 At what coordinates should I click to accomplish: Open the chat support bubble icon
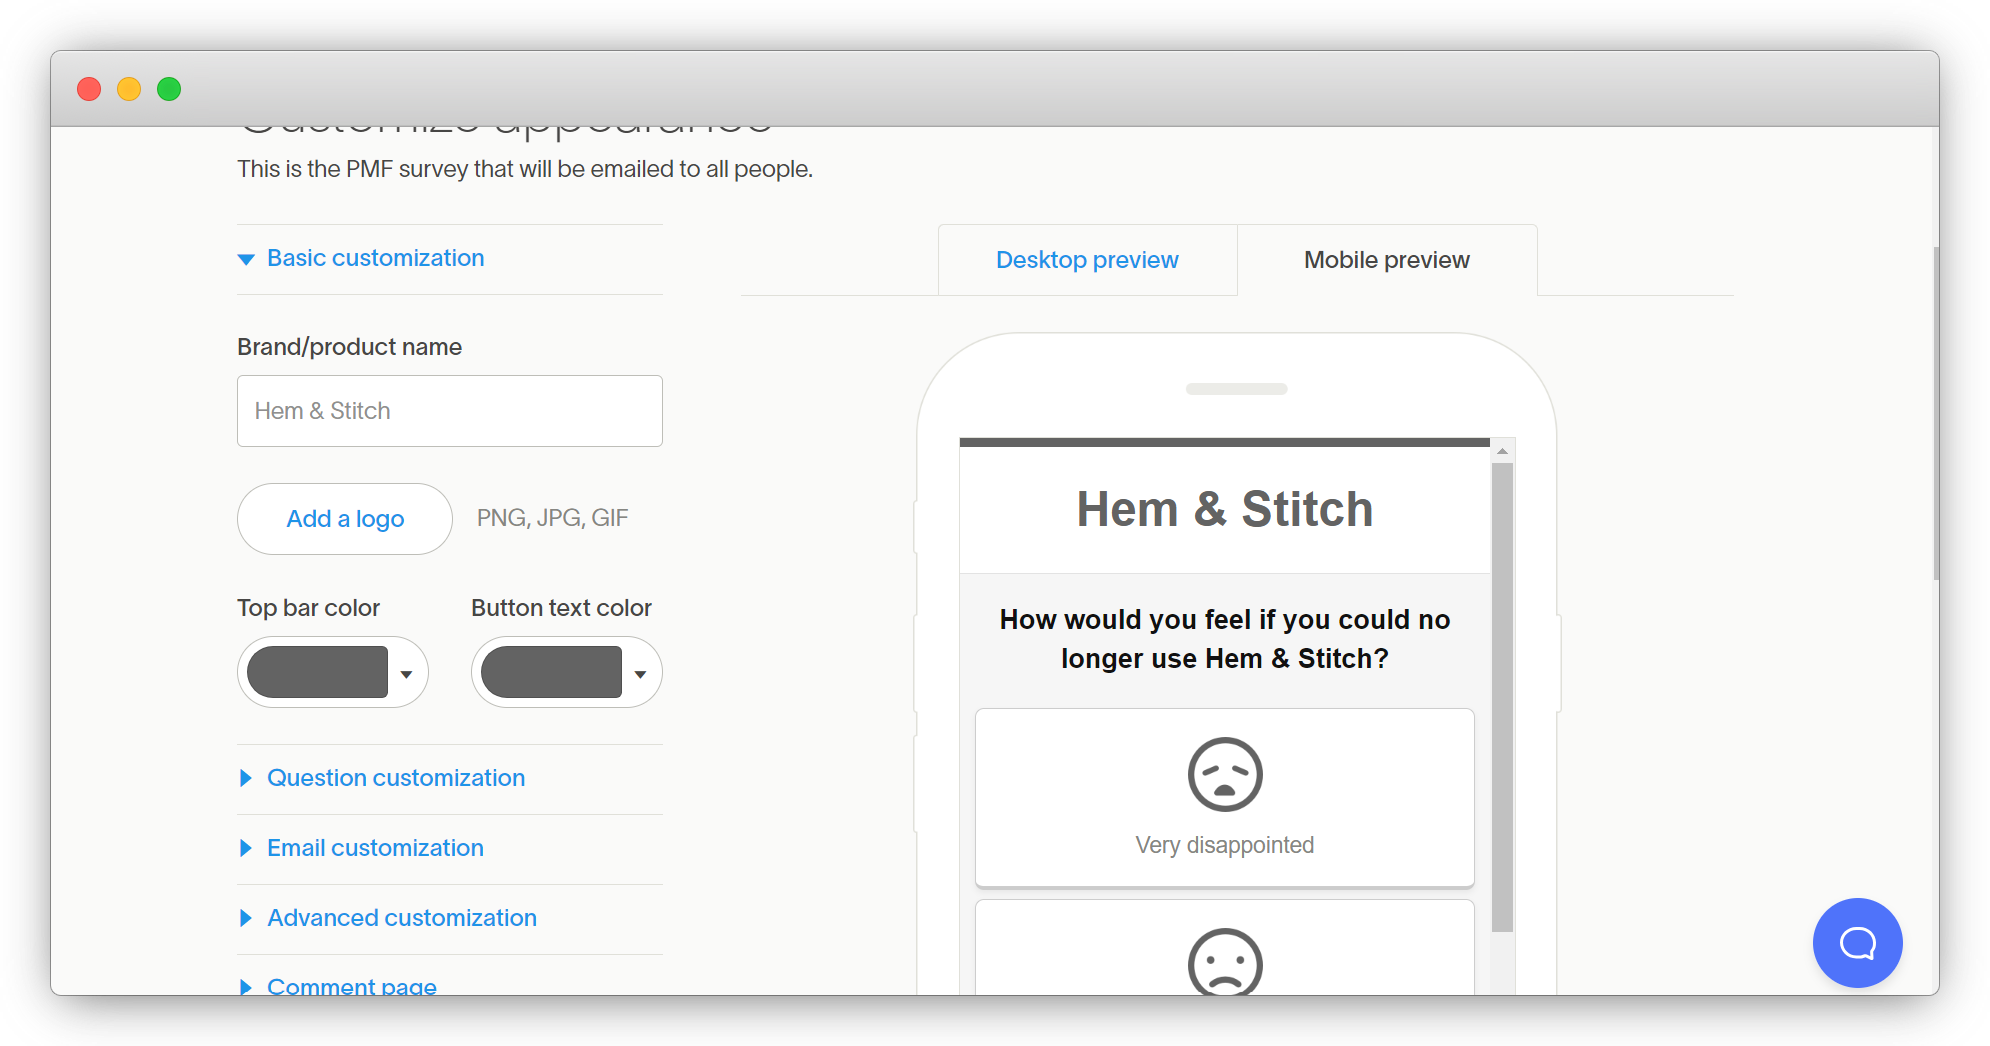1857,942
